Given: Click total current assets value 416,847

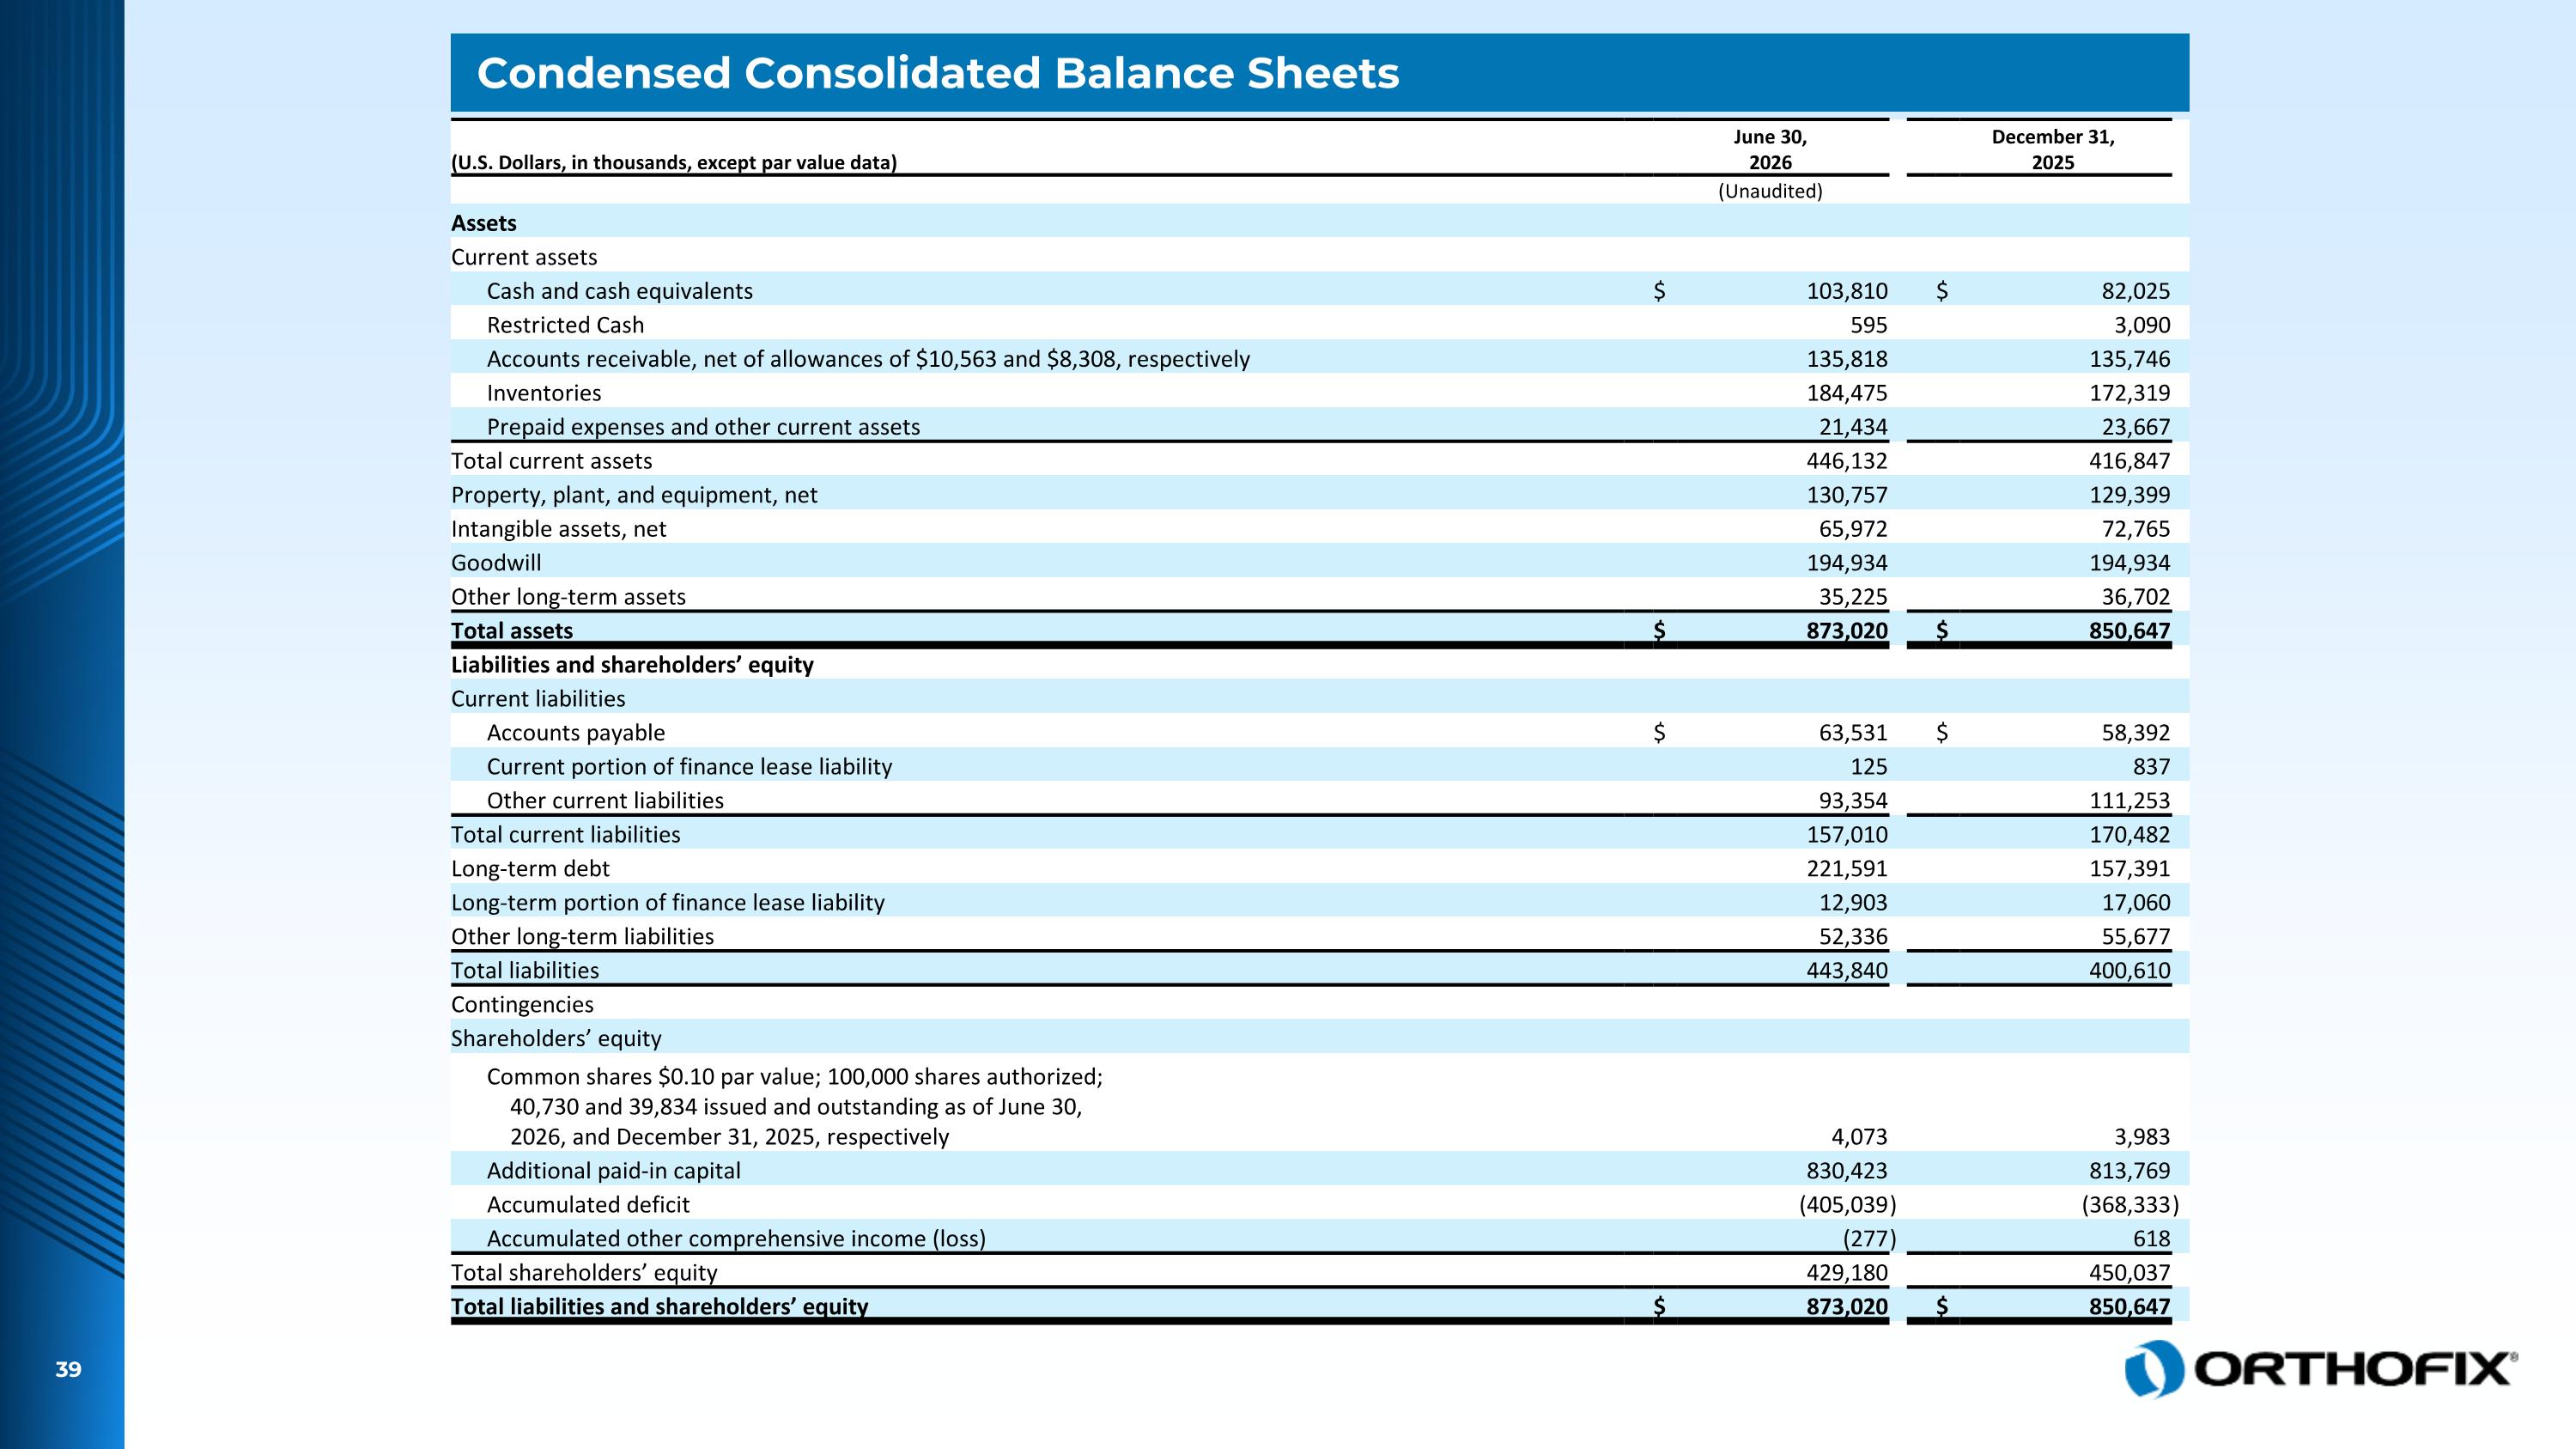Looking at the screenshot, I should click(x=2130, y=461).
